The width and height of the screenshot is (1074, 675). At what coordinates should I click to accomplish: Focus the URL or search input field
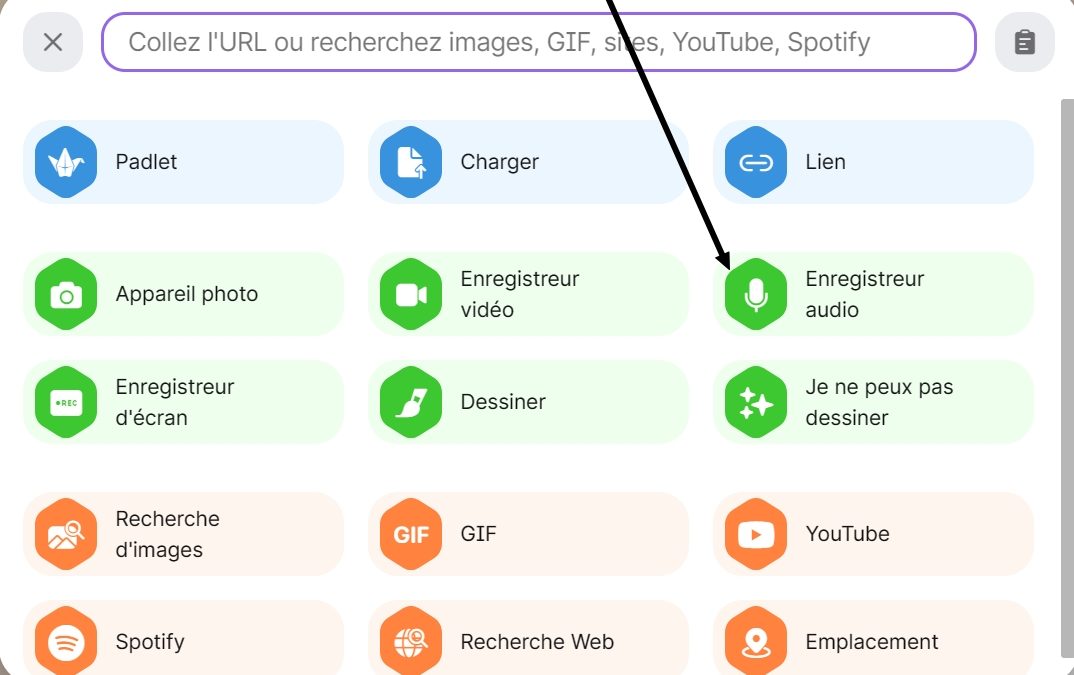pos(538,42)
